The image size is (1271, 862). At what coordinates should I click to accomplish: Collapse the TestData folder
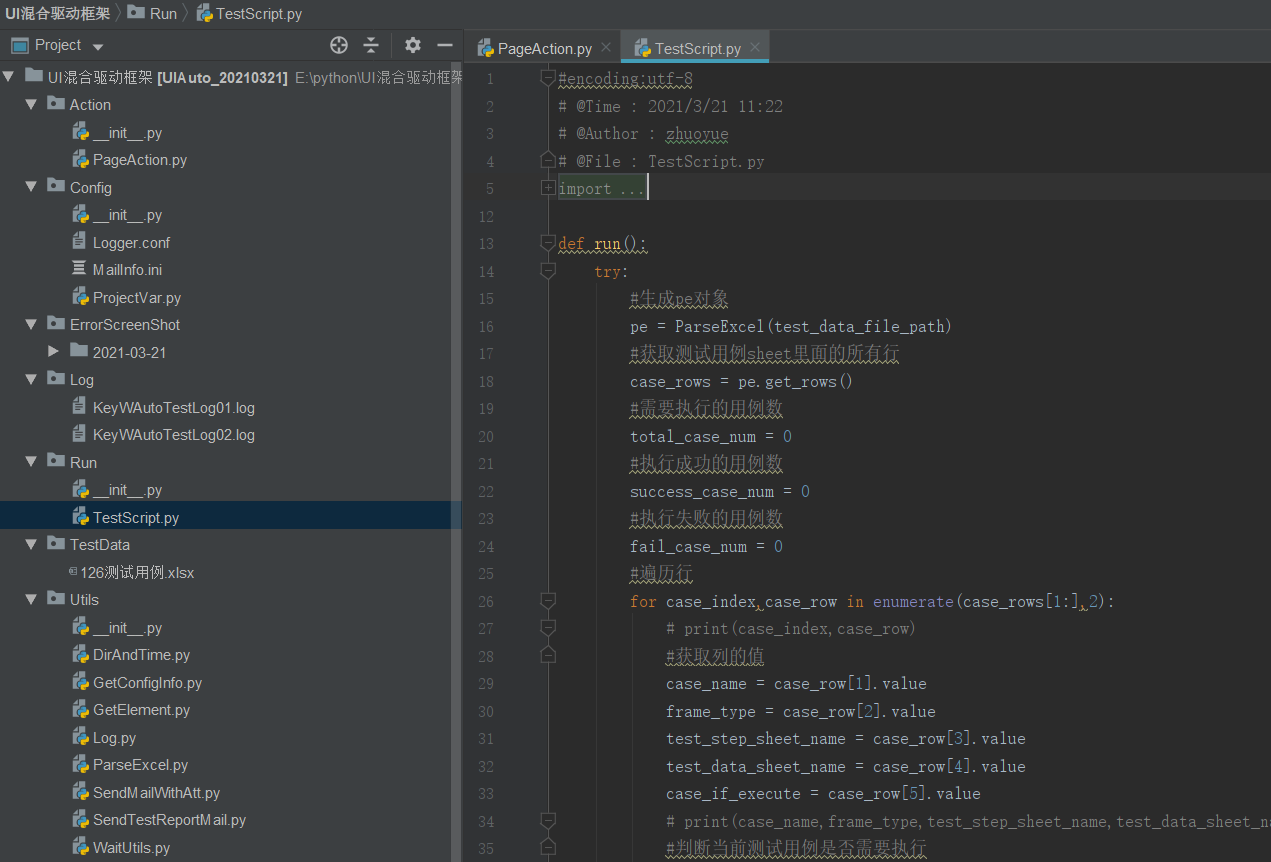(x=32, y=544)
